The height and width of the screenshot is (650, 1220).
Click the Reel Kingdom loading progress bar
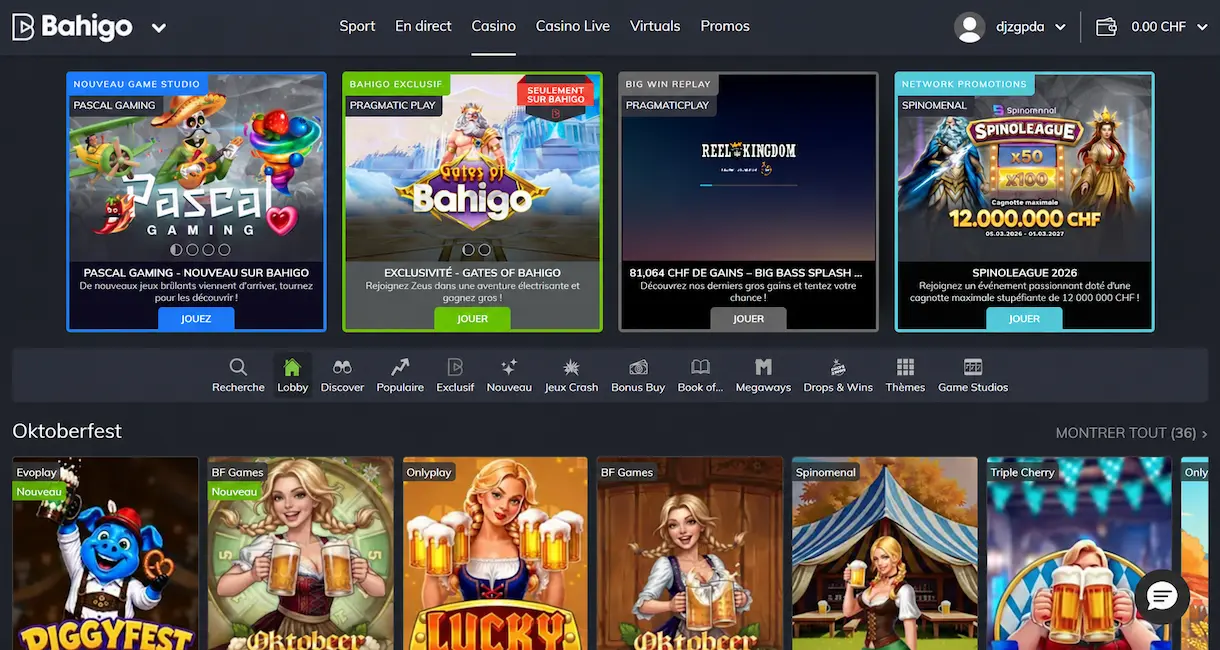click(x=748, y=185)
